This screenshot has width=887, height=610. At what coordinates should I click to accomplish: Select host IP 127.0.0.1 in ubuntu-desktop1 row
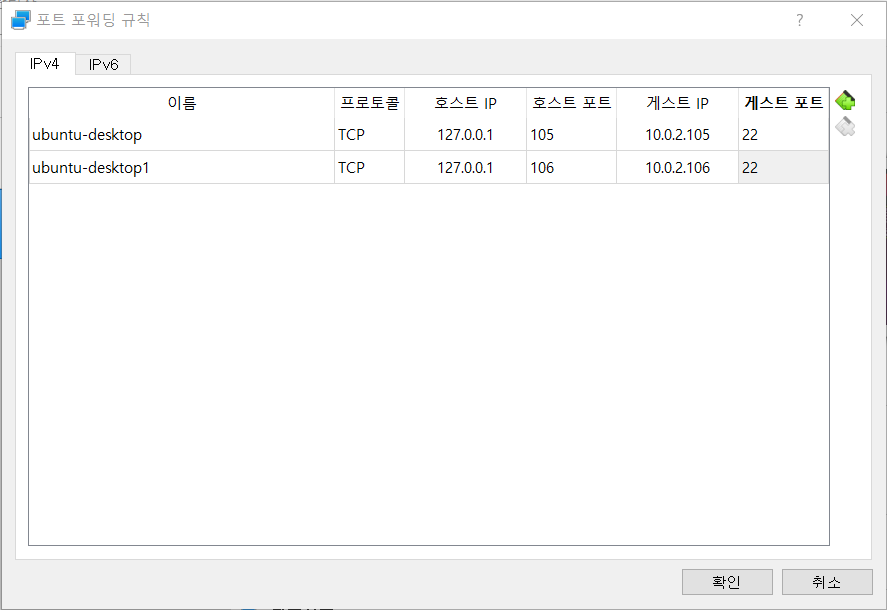tap(465, 167)
